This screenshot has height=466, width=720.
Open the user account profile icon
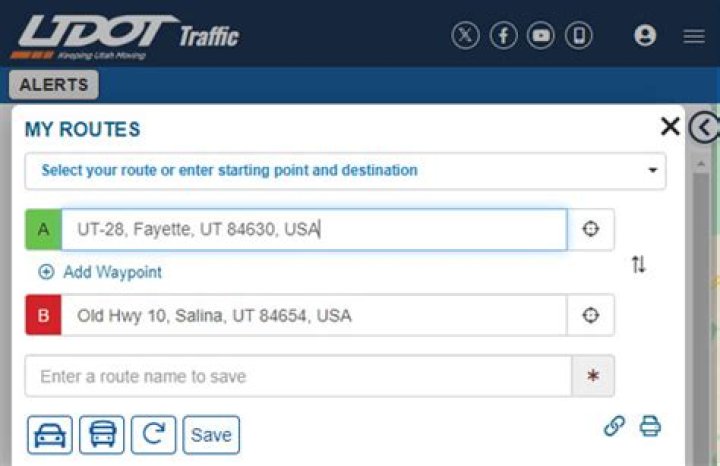click(x=645, y=36)
